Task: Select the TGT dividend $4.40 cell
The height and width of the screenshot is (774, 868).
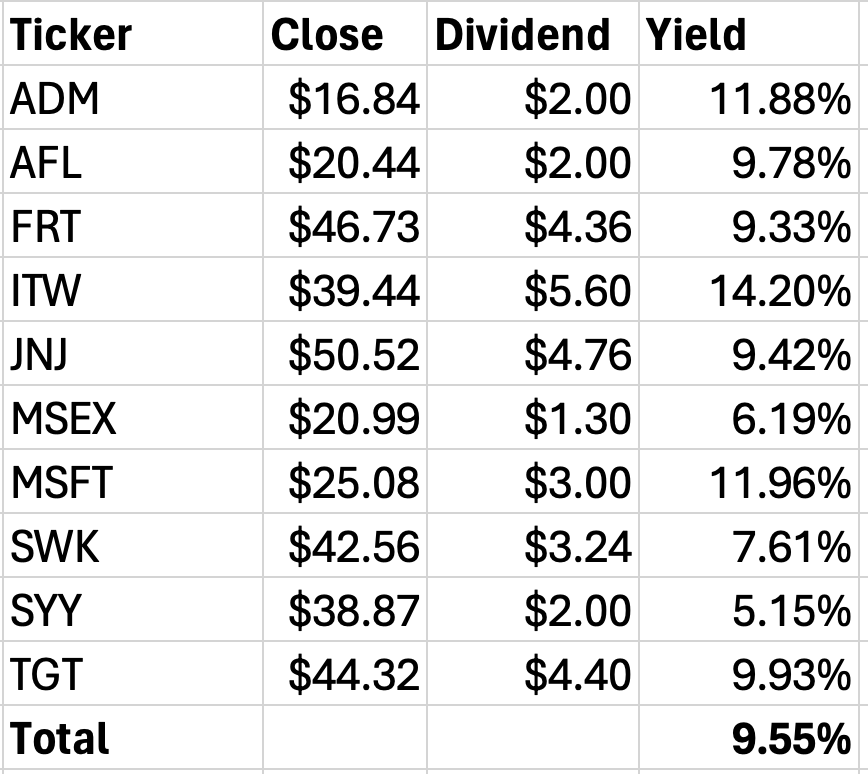Action: pos(533,673)
